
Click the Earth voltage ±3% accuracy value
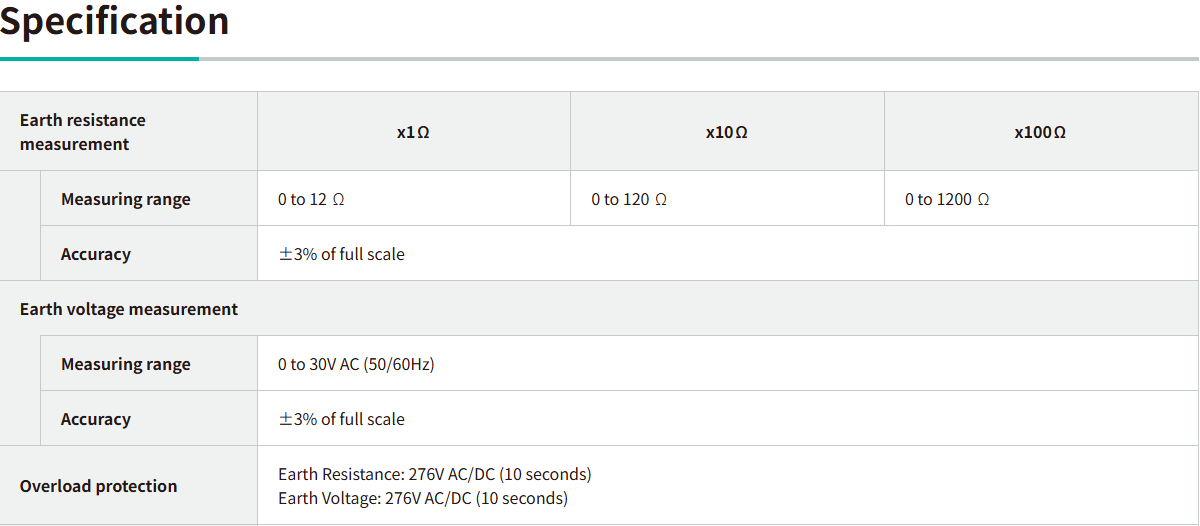[x=341, y=419]
